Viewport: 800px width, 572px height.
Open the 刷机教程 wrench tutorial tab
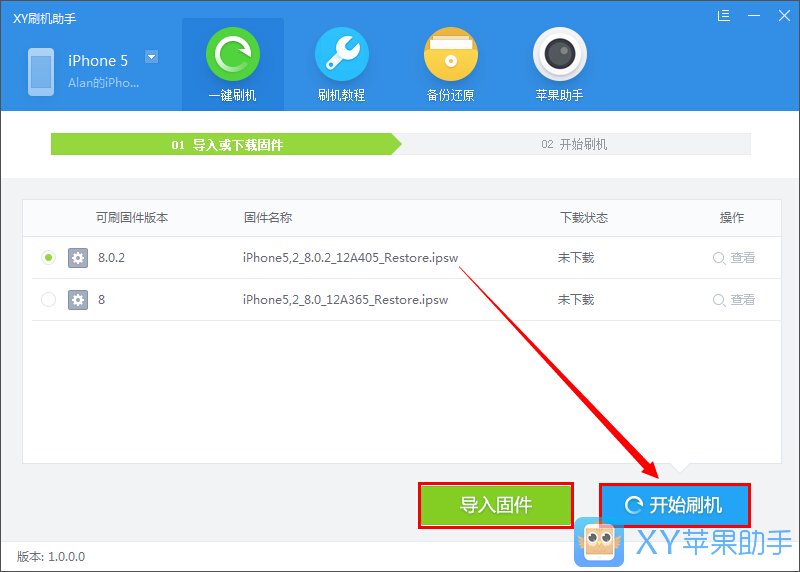tap(341, 64)
